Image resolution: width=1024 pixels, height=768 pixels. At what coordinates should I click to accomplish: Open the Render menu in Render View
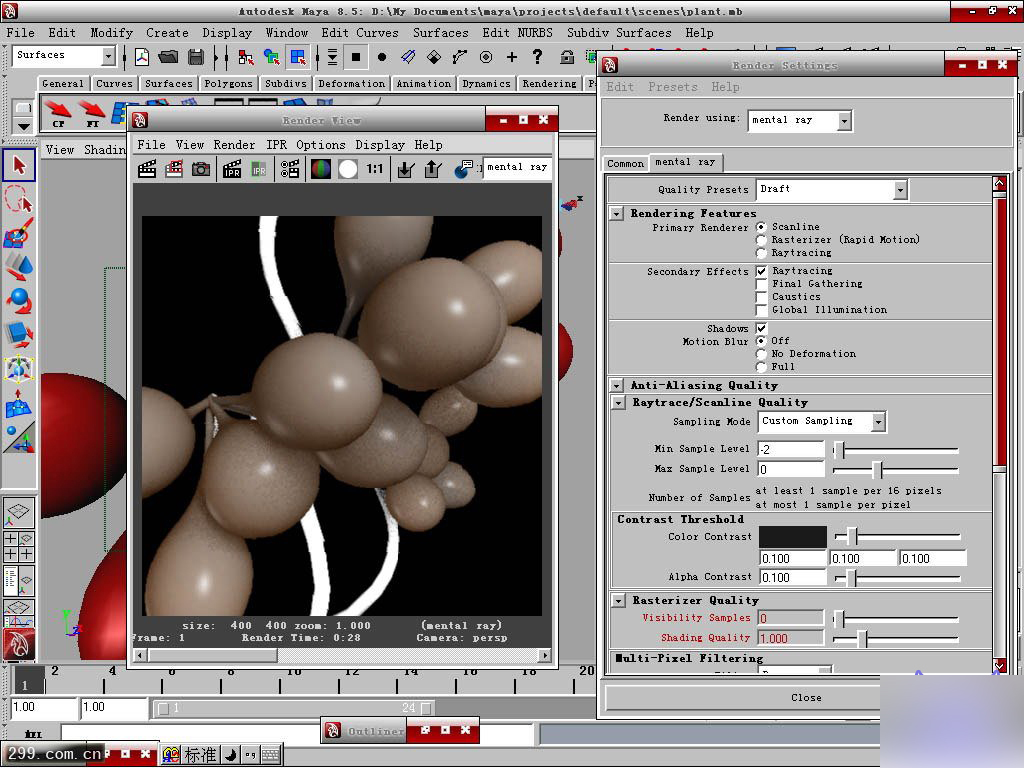pyautogui.click(x=234, y=145)
